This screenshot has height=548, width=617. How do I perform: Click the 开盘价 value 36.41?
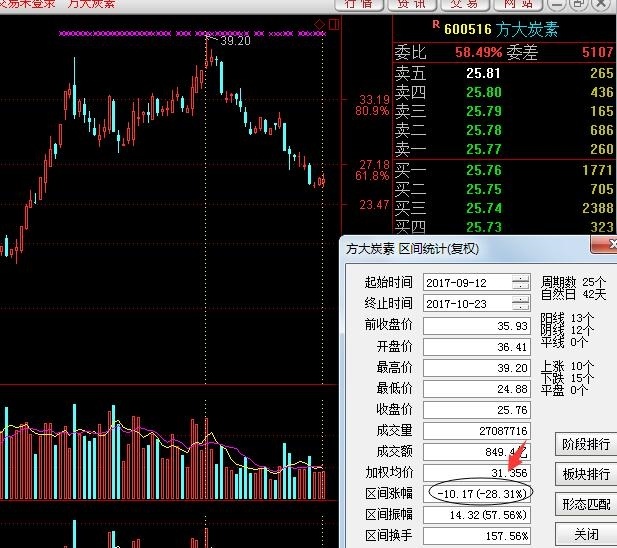(x=477, y=347)
